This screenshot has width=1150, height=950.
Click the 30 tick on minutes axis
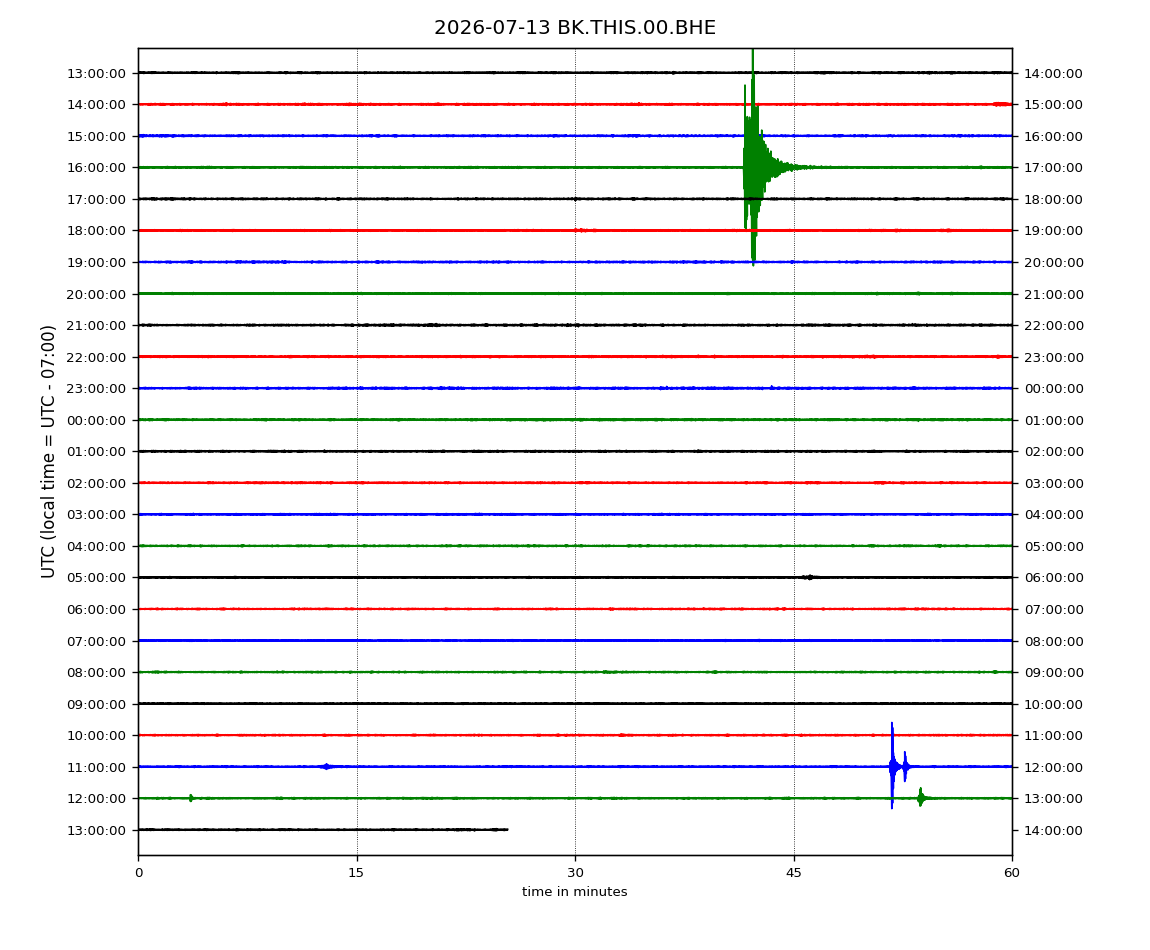click(x=575, y=872)
